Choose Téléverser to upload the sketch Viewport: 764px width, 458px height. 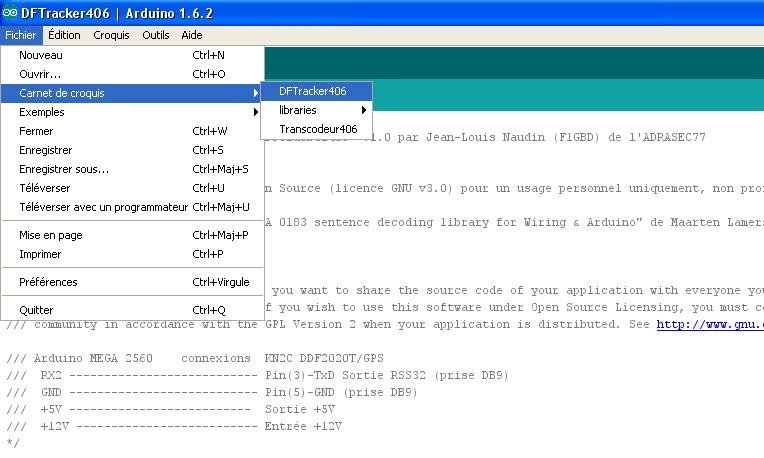point(133,188)
